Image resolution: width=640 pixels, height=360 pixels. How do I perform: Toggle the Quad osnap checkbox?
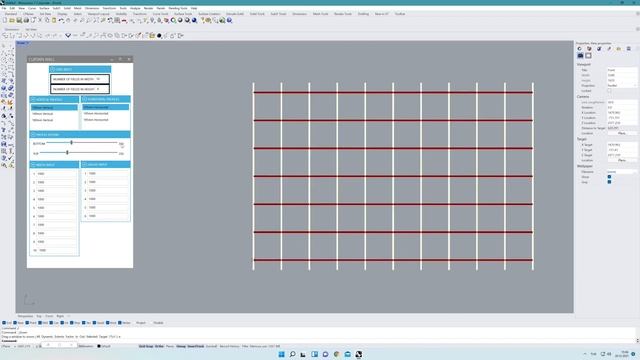point(95,322)
